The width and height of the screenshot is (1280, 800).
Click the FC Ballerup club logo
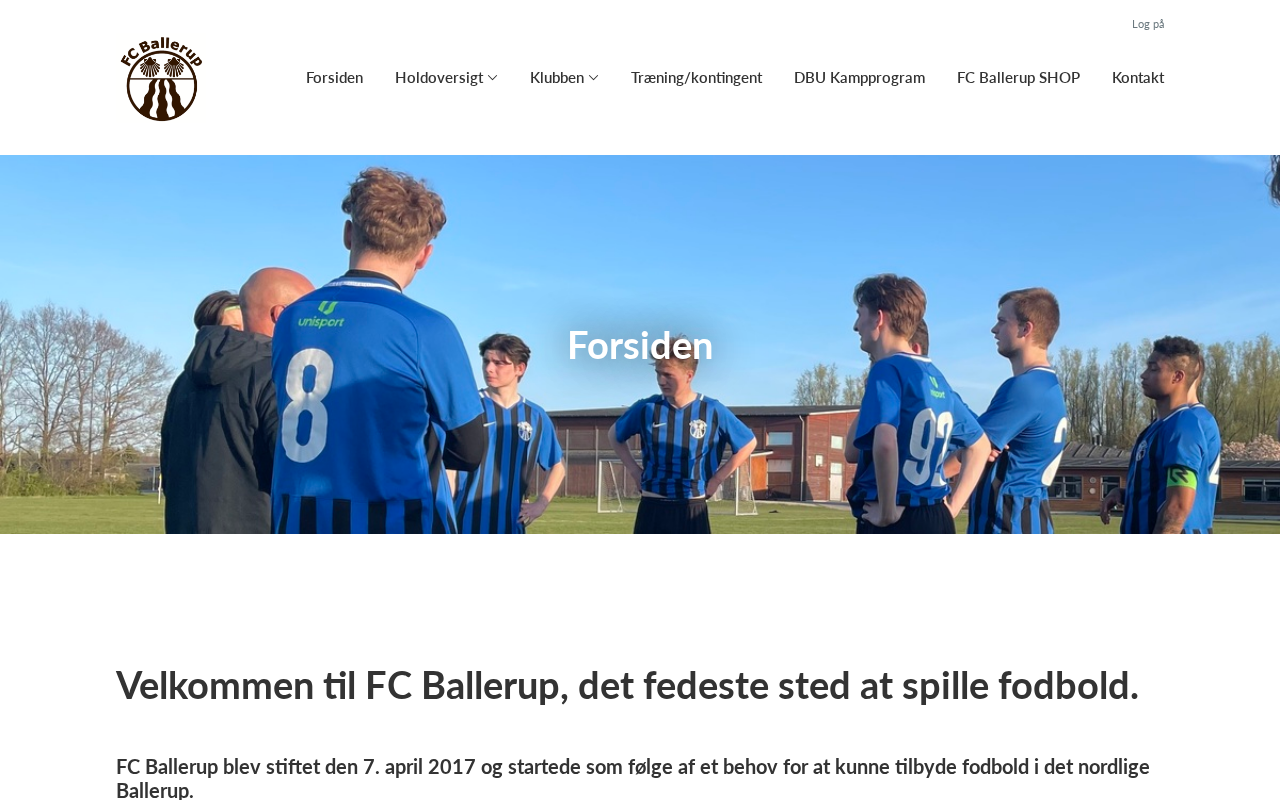pyautogui.click(x=161, y=79)
